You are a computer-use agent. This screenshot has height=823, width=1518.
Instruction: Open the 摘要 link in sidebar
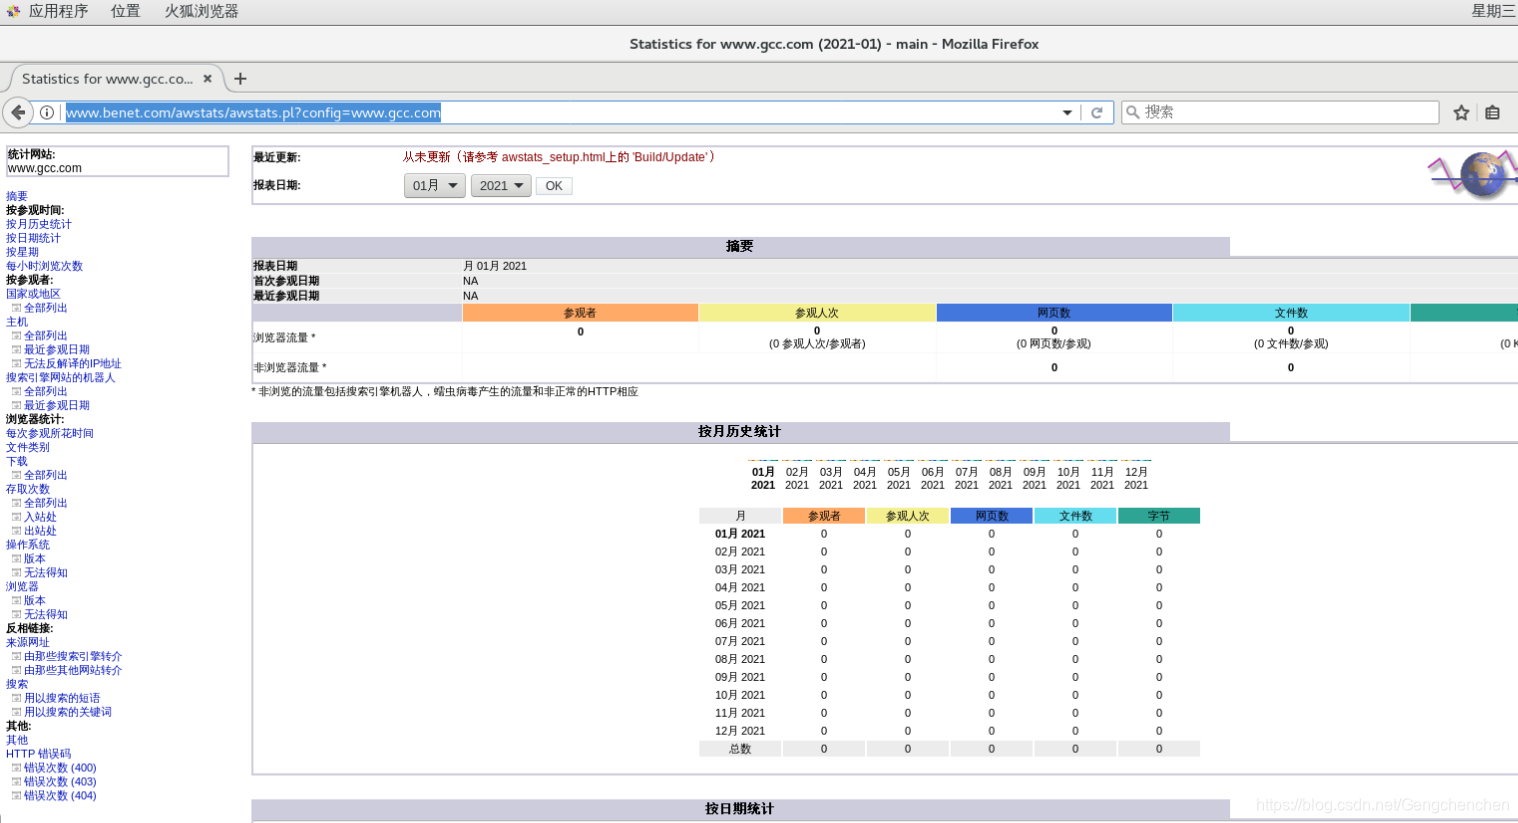point(17,196)
